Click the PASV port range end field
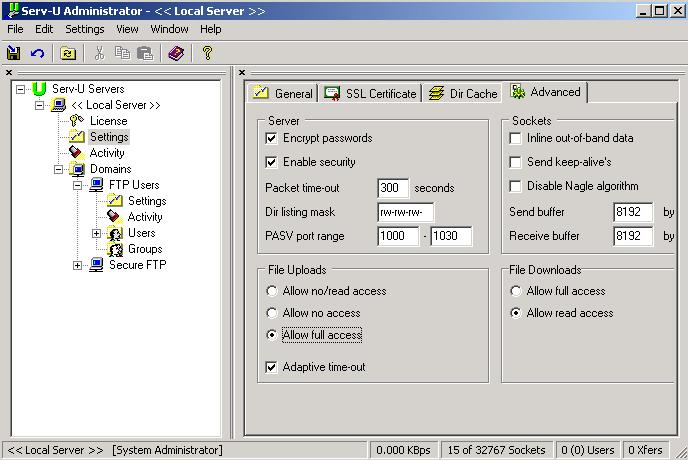The height and width of the screenshot is (460, 688). [x=451, y=236]
